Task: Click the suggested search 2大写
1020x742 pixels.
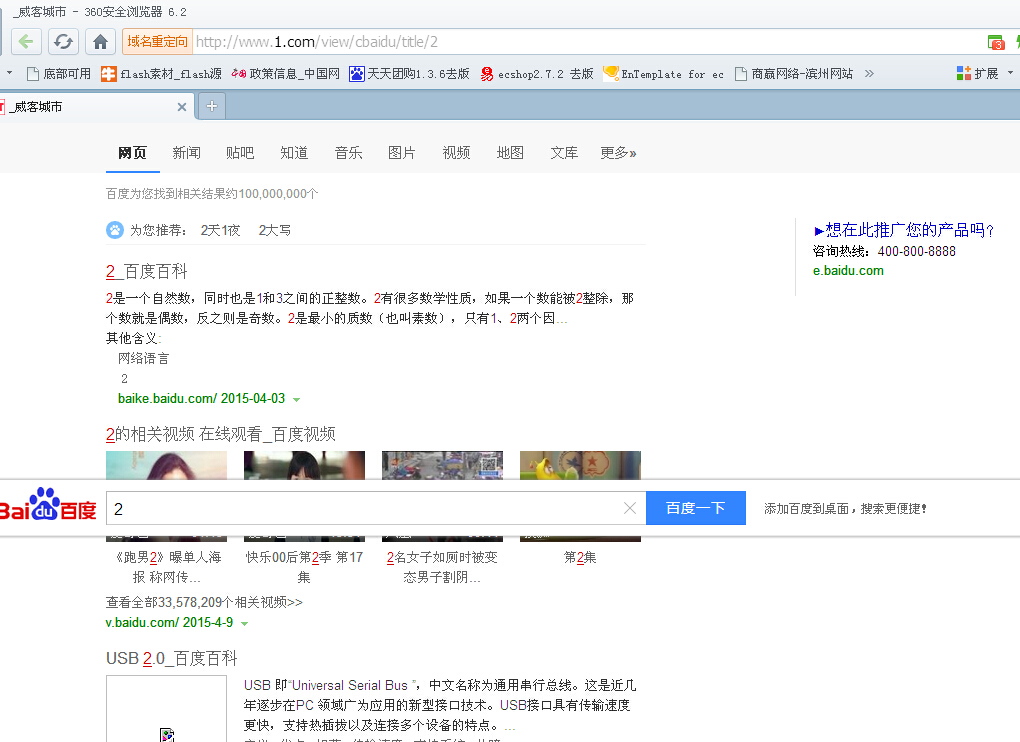Action: (275, 230)
